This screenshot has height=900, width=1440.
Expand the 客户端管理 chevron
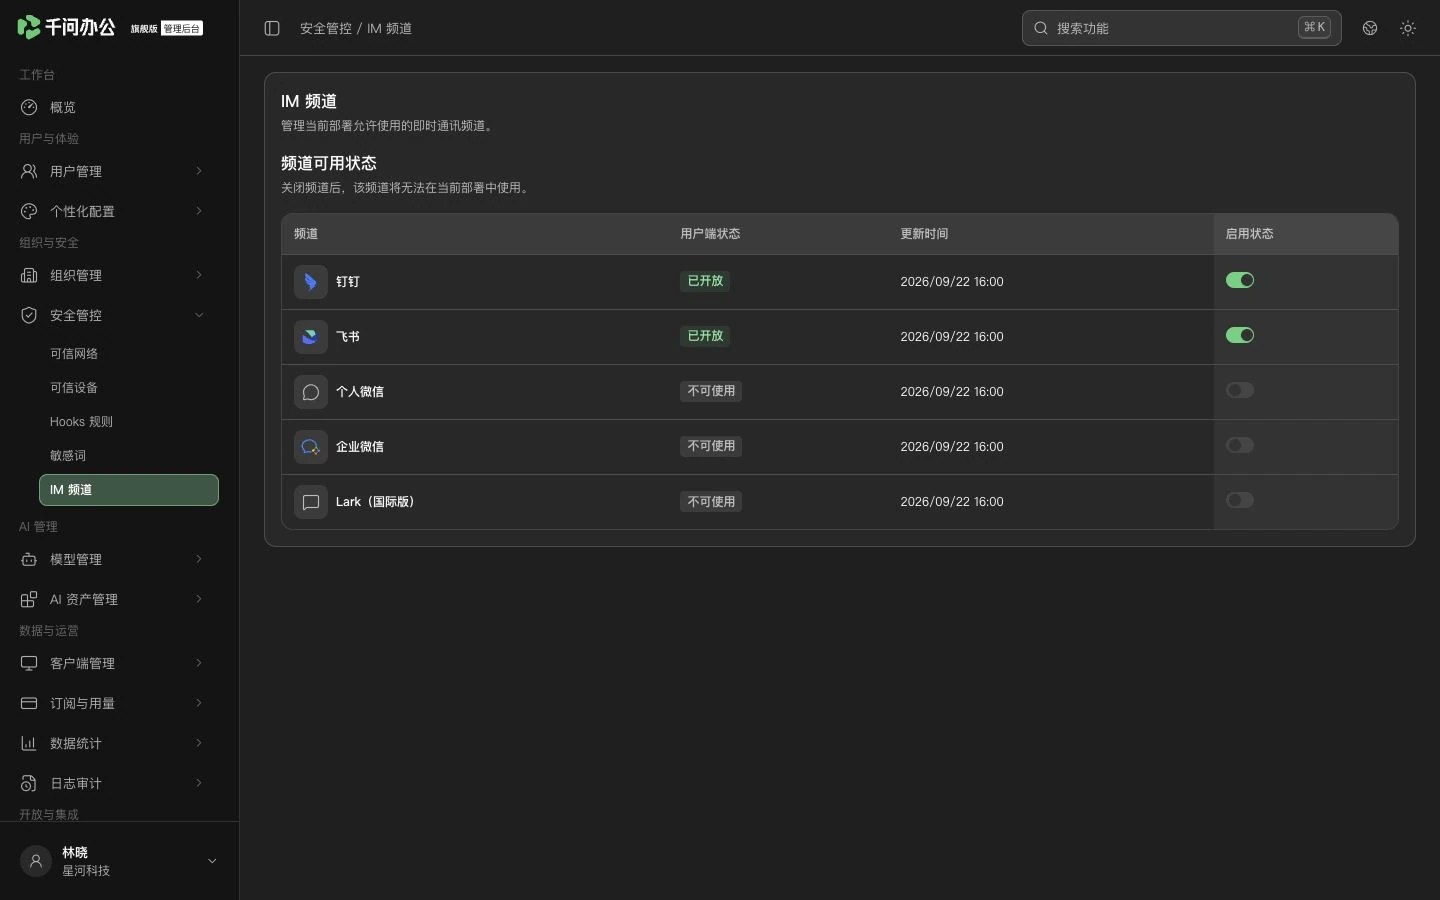(x=199, y=663)
